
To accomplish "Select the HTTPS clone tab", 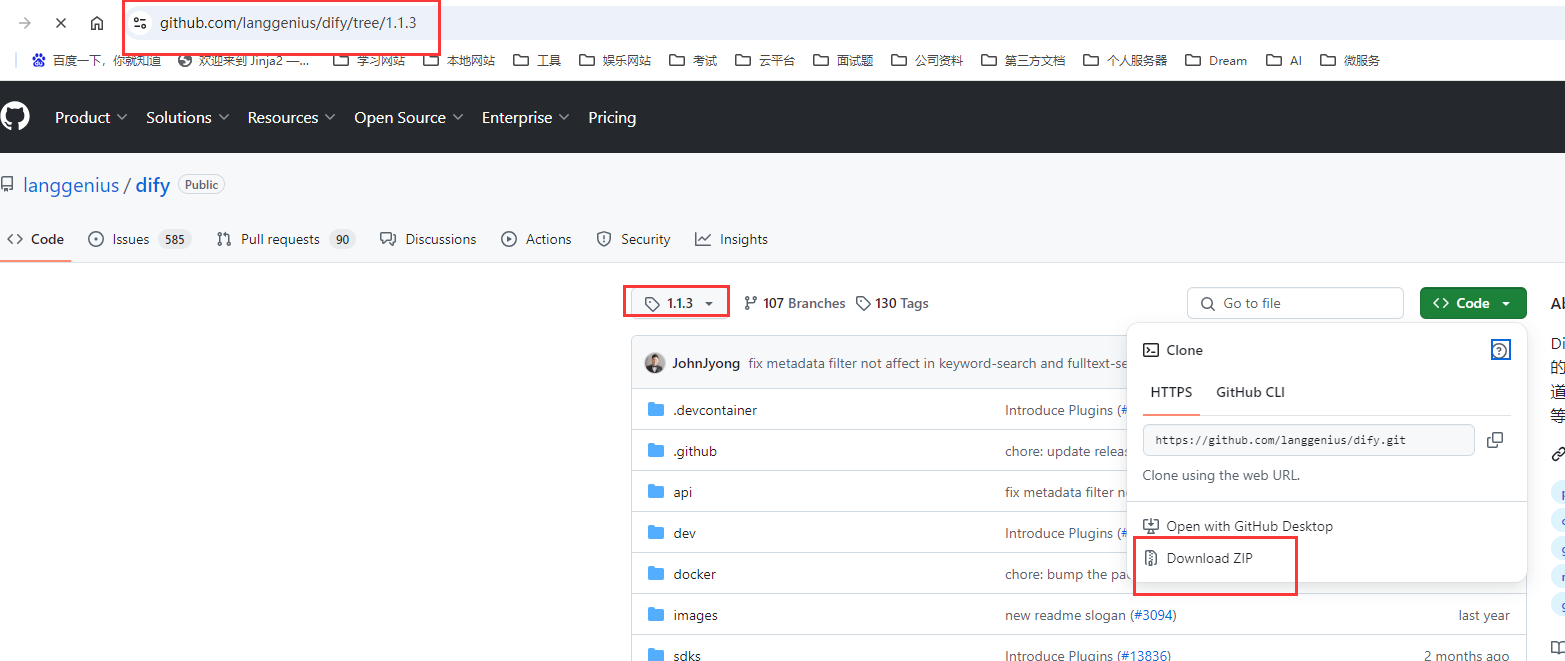I will tap(1171, 392).
